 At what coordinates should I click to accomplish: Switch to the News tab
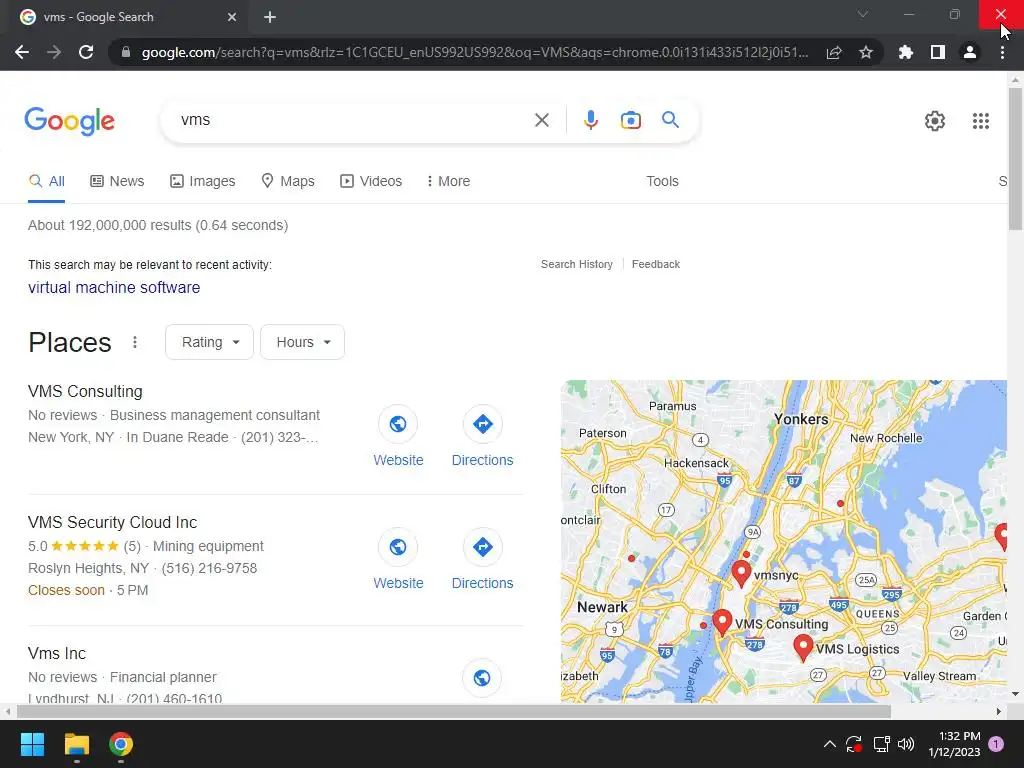point(117,181)
